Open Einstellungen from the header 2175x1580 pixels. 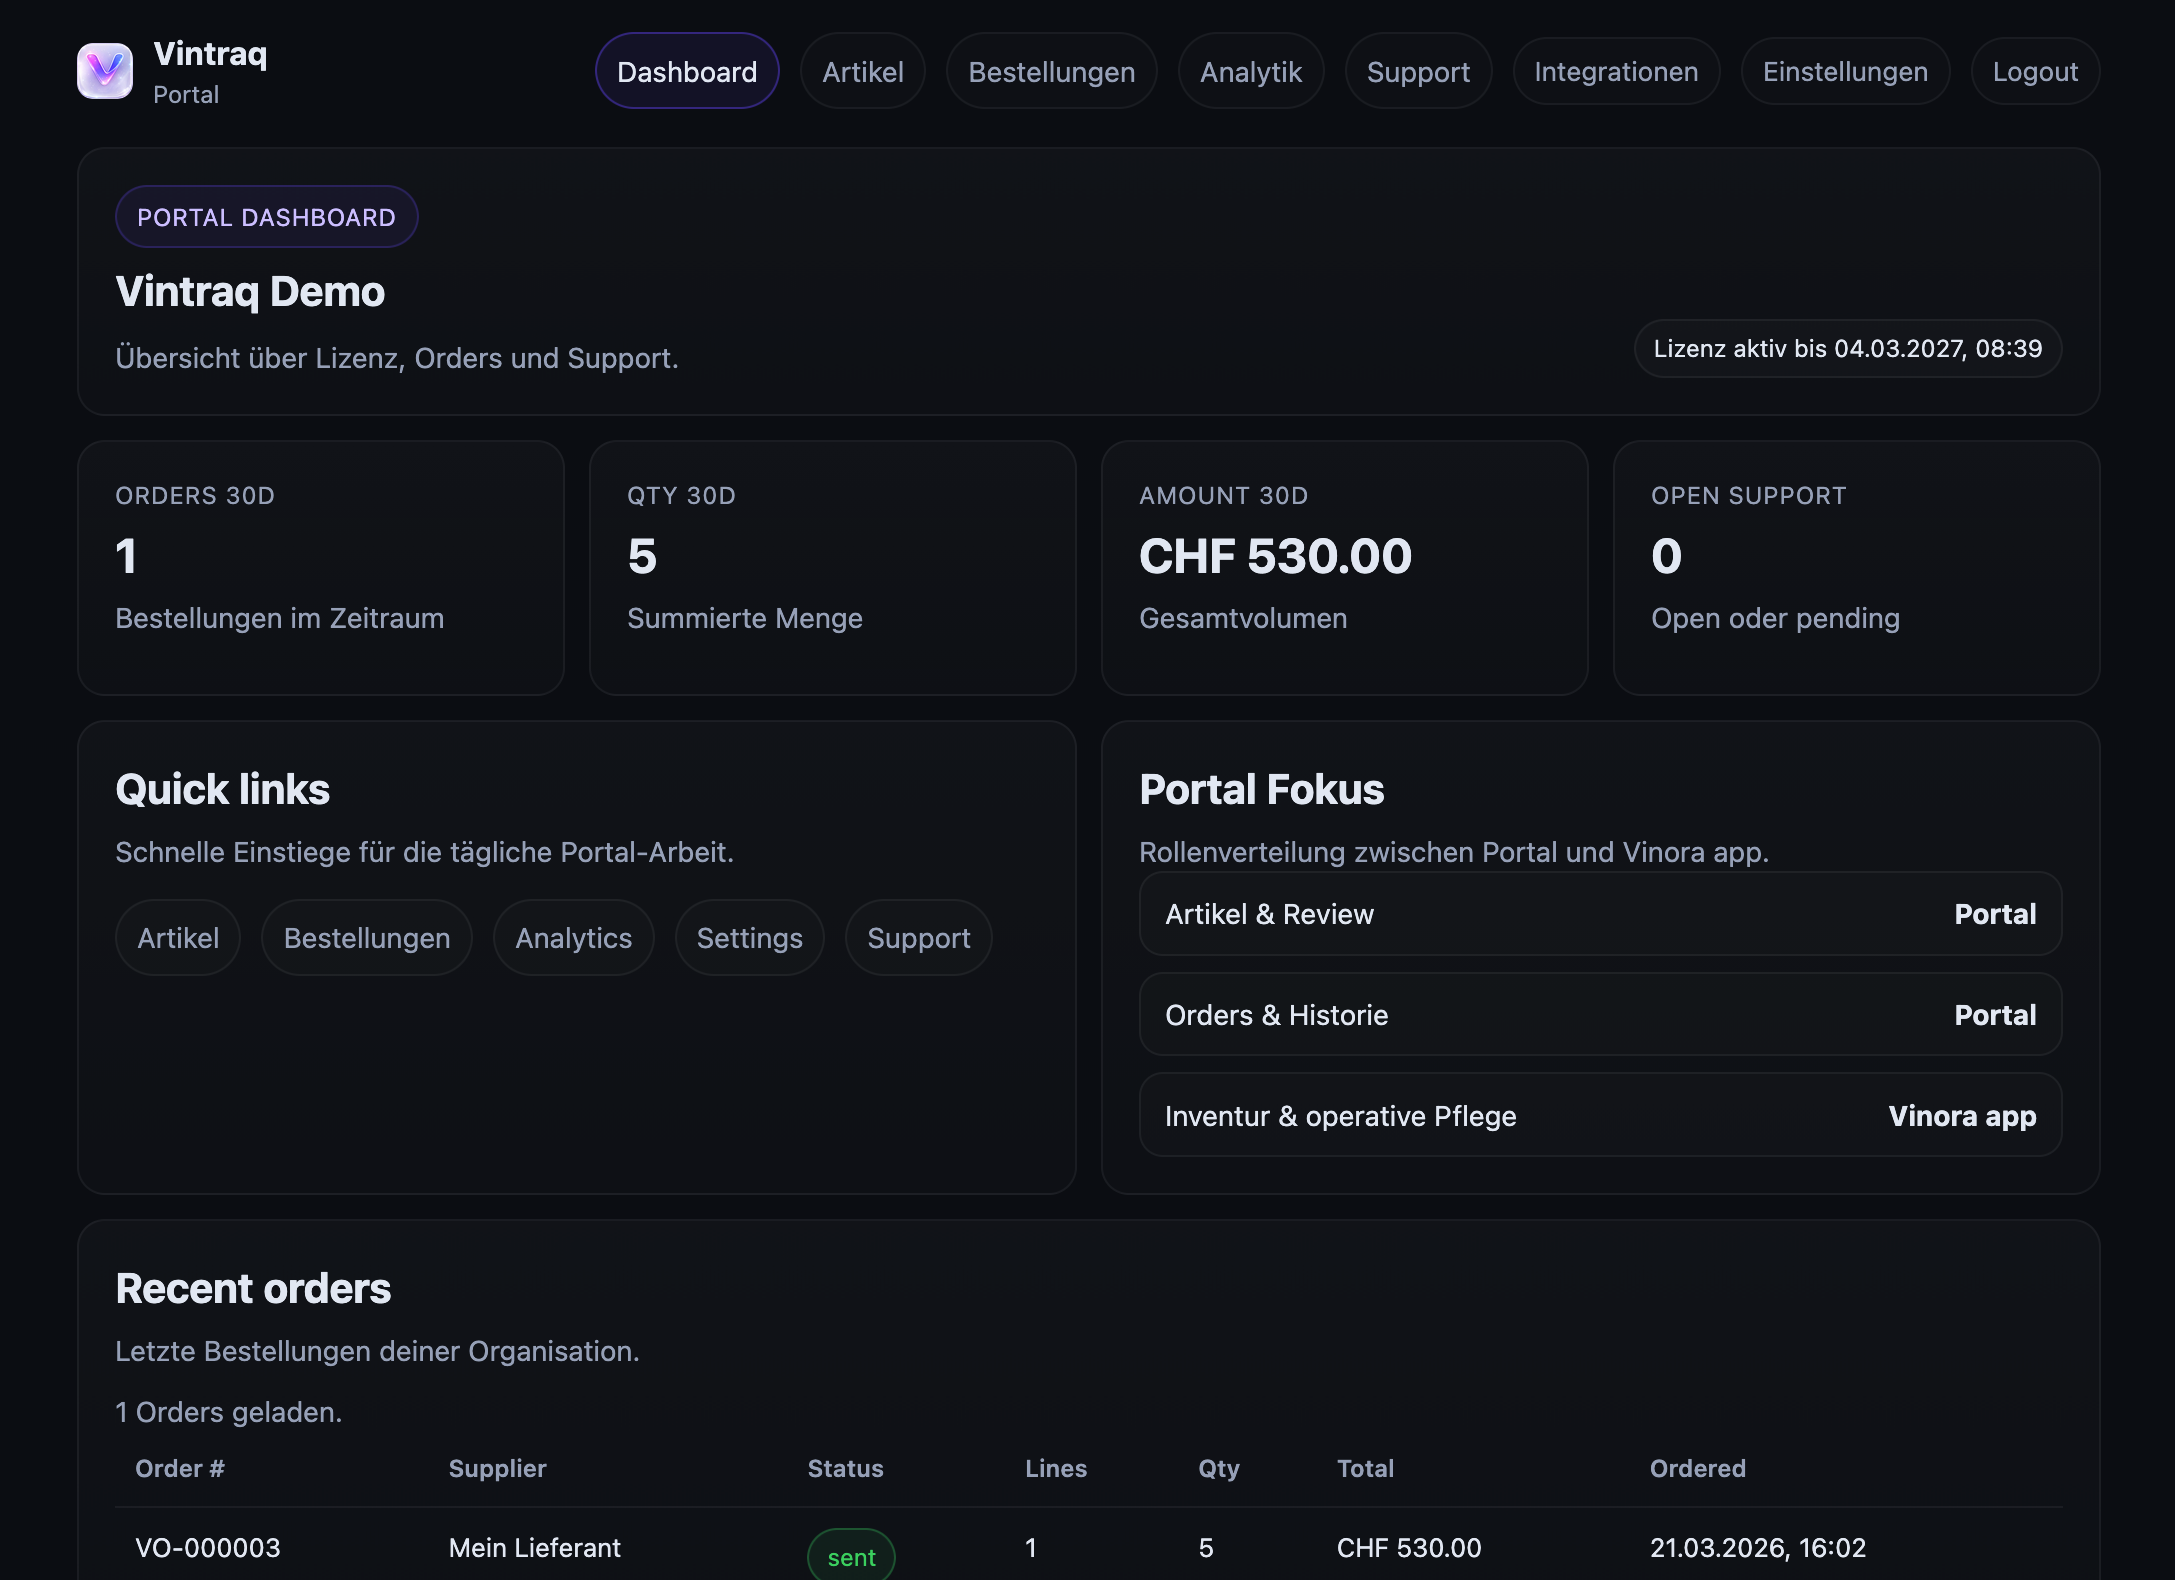[x=1845, y=71]
